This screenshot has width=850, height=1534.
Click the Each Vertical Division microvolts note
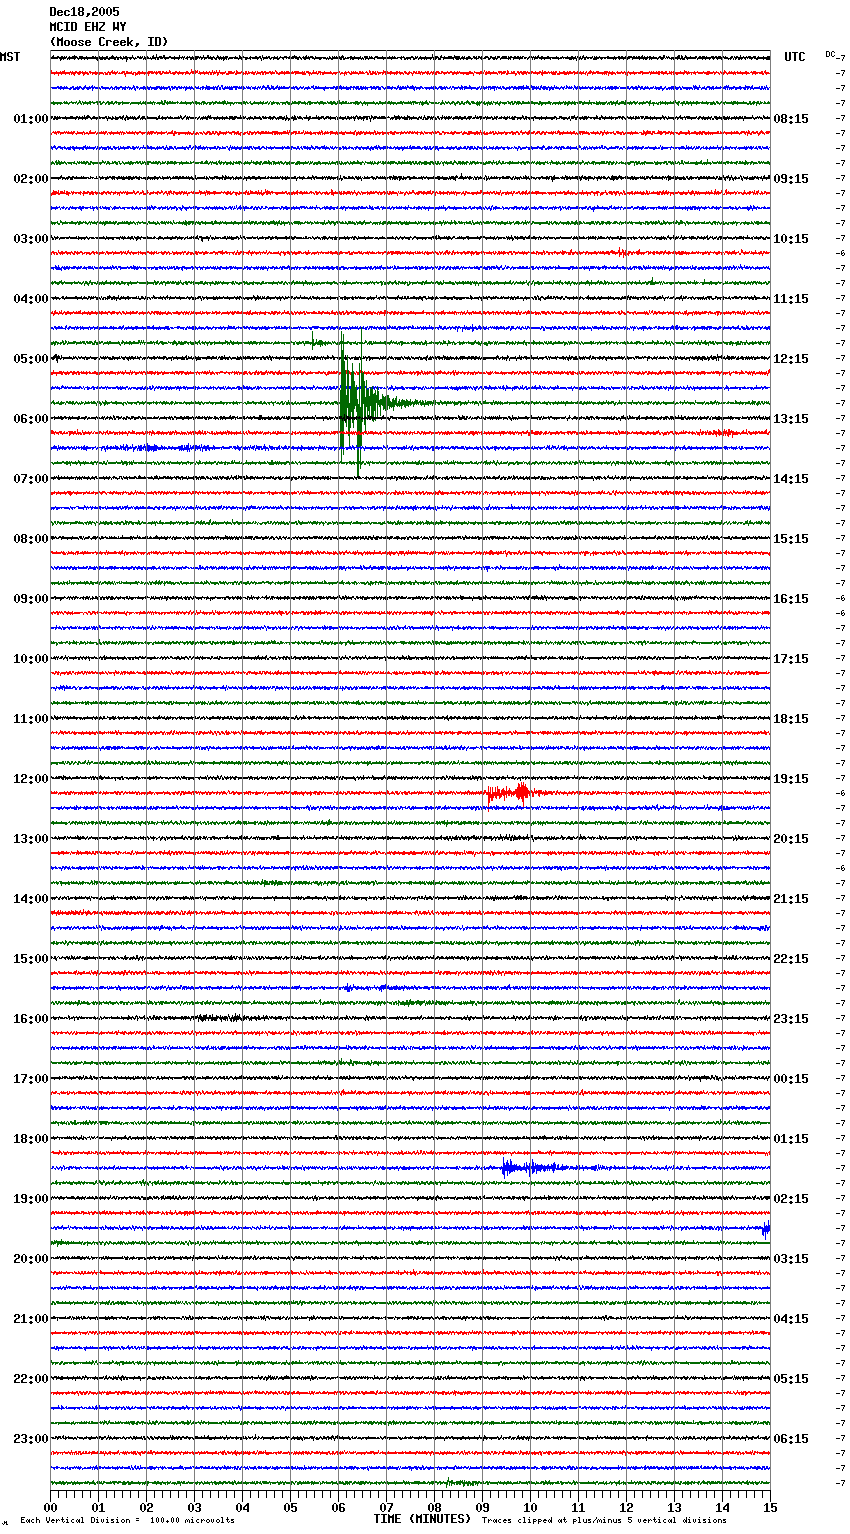tap(127, 1520)
